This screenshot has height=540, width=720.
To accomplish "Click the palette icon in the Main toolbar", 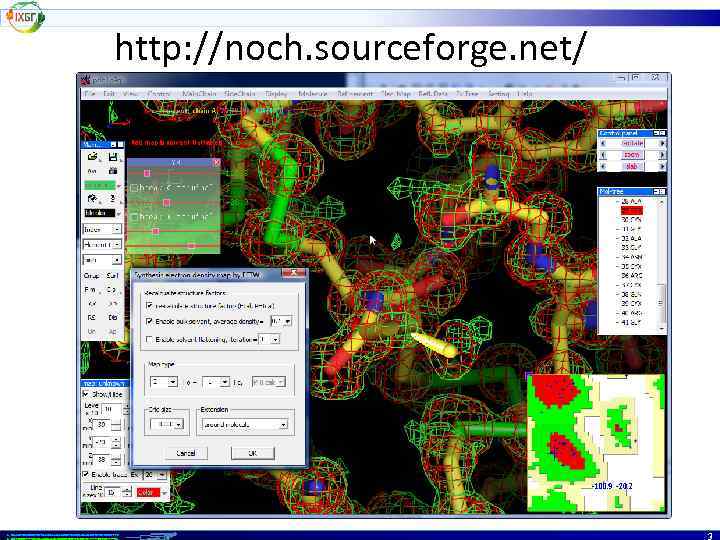I will [x=92, y=198].
